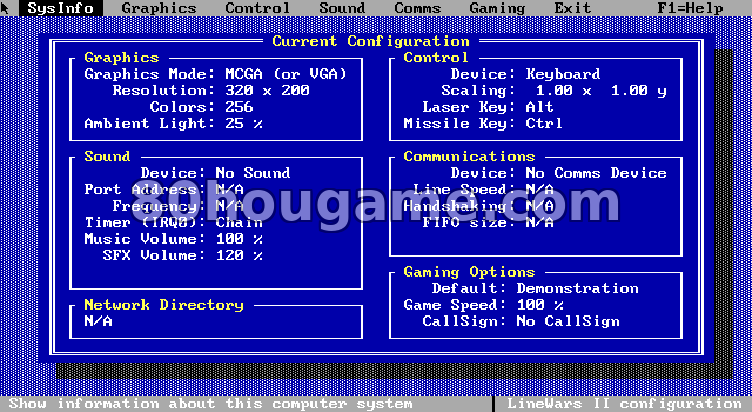Open the Comms menu

[417, 8]
